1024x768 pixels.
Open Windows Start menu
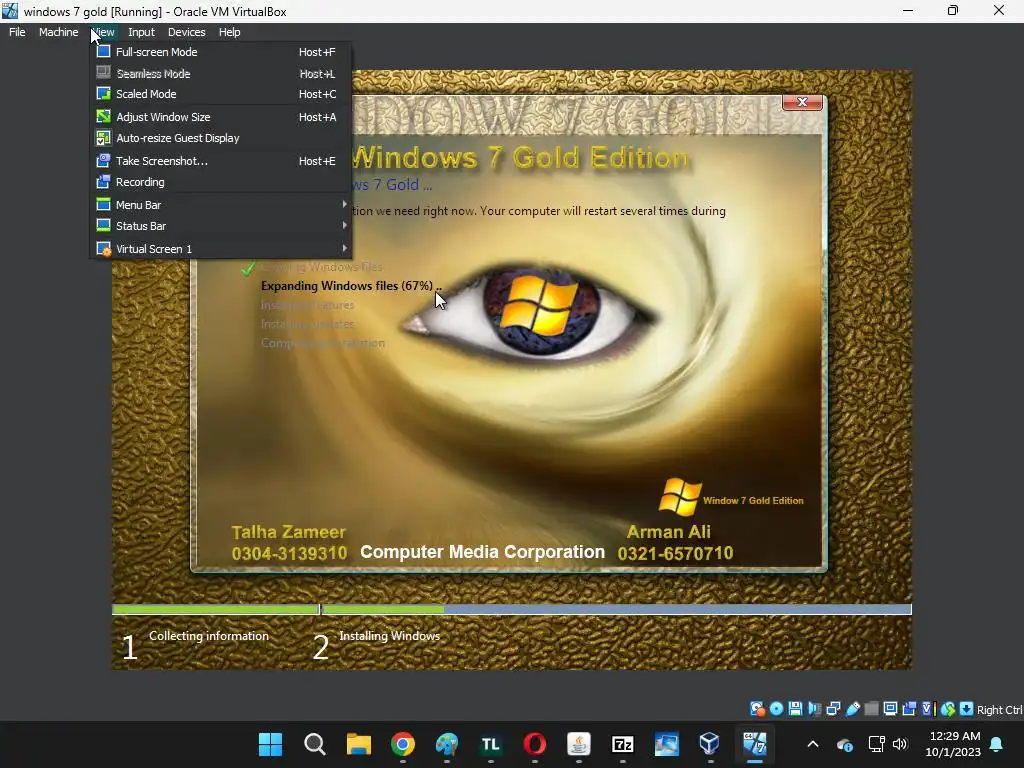[x=270, y=744]
